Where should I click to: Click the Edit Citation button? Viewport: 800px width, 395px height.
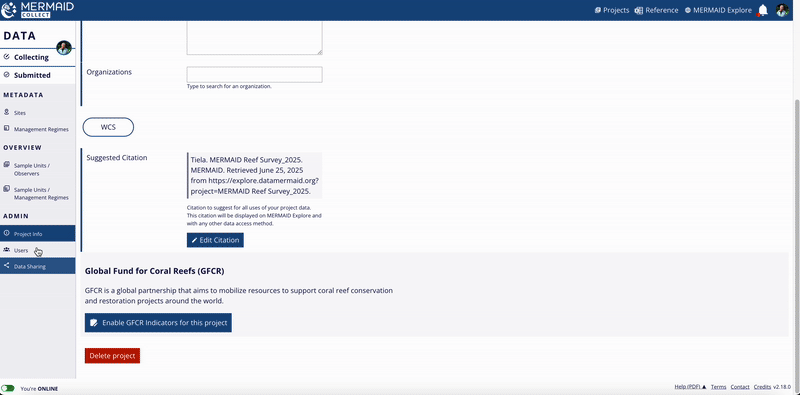[x=215, y=240]
